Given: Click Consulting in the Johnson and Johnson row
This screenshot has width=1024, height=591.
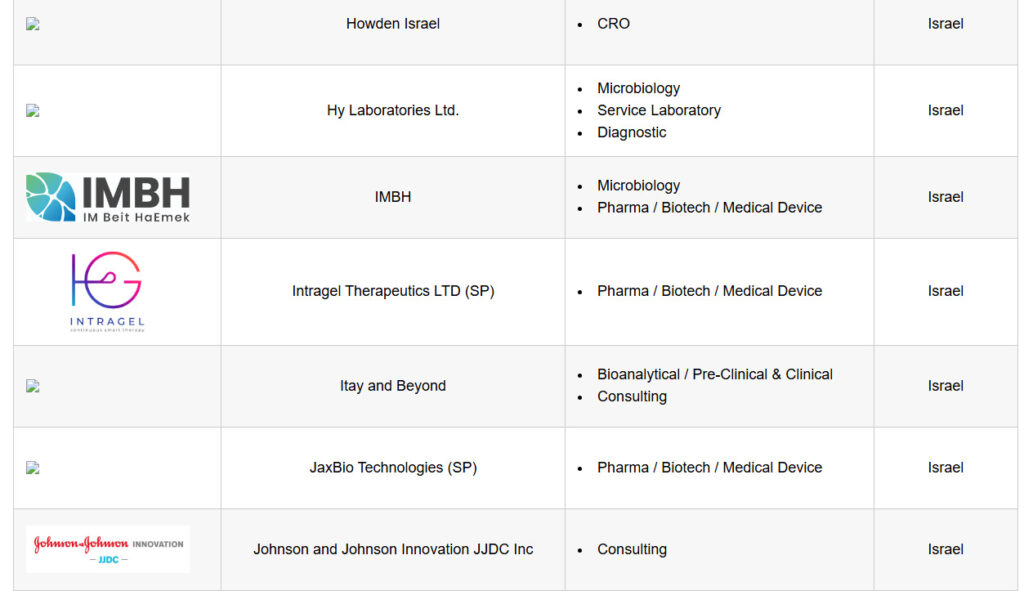Looking at the screenshot, I should point(632,550).
